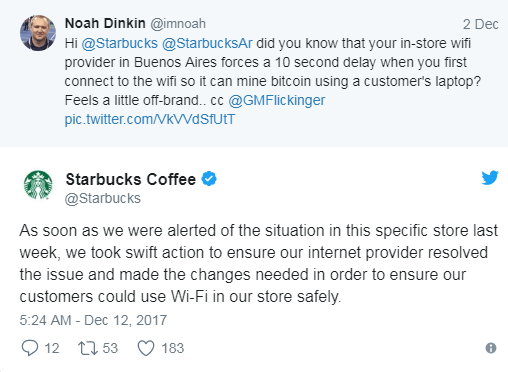Open the pic.twitter.com/VkVVdSfUtT link
The width and height of the screenshot is (508, 372).
tap(150, 119)
